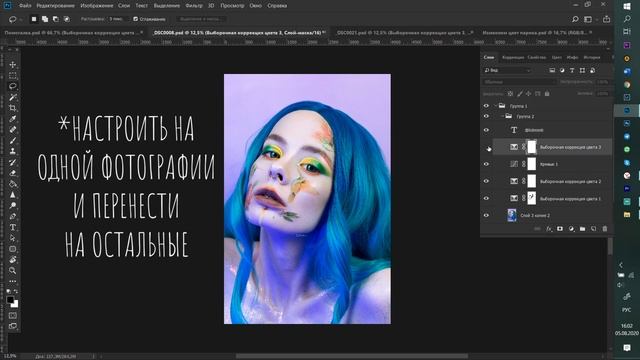Select the mask thumbnail of Кривые 1

[531, 164]
